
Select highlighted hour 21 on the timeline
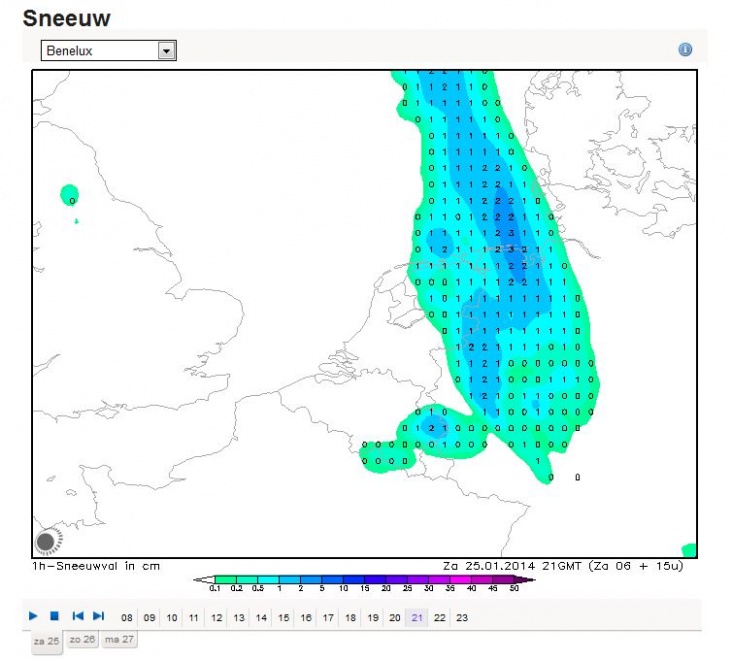tap(417, 618)
